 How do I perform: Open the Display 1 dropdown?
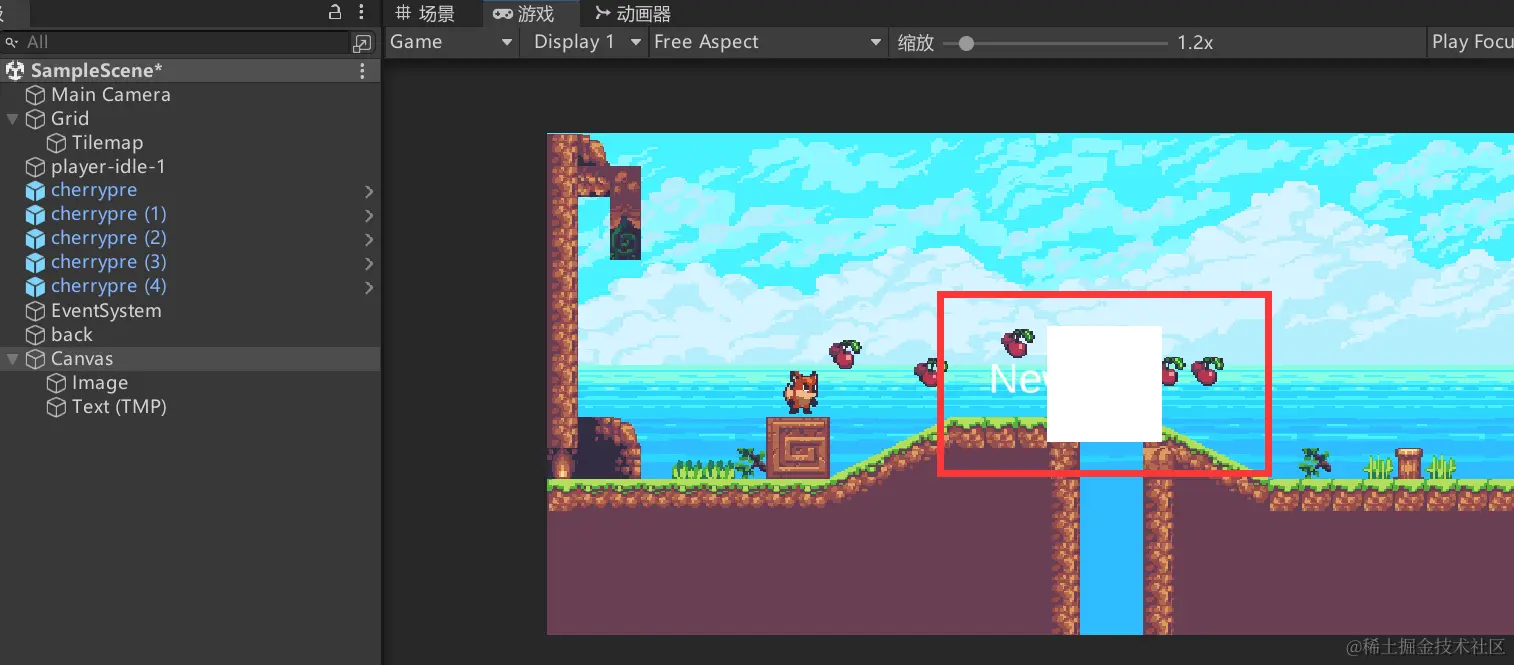tap(584, 42)
